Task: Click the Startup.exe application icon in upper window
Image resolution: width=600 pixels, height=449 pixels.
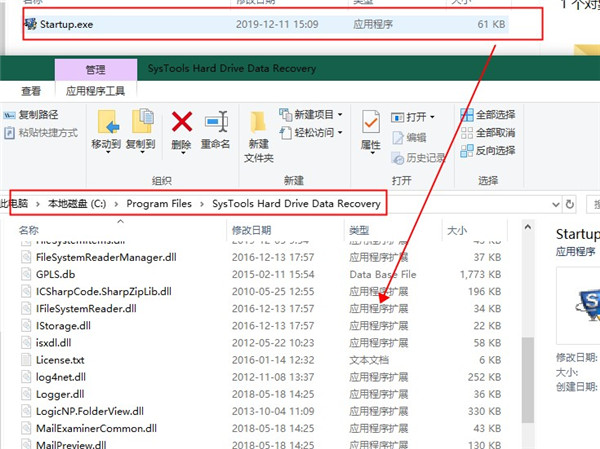Action: tap(31, 24)
